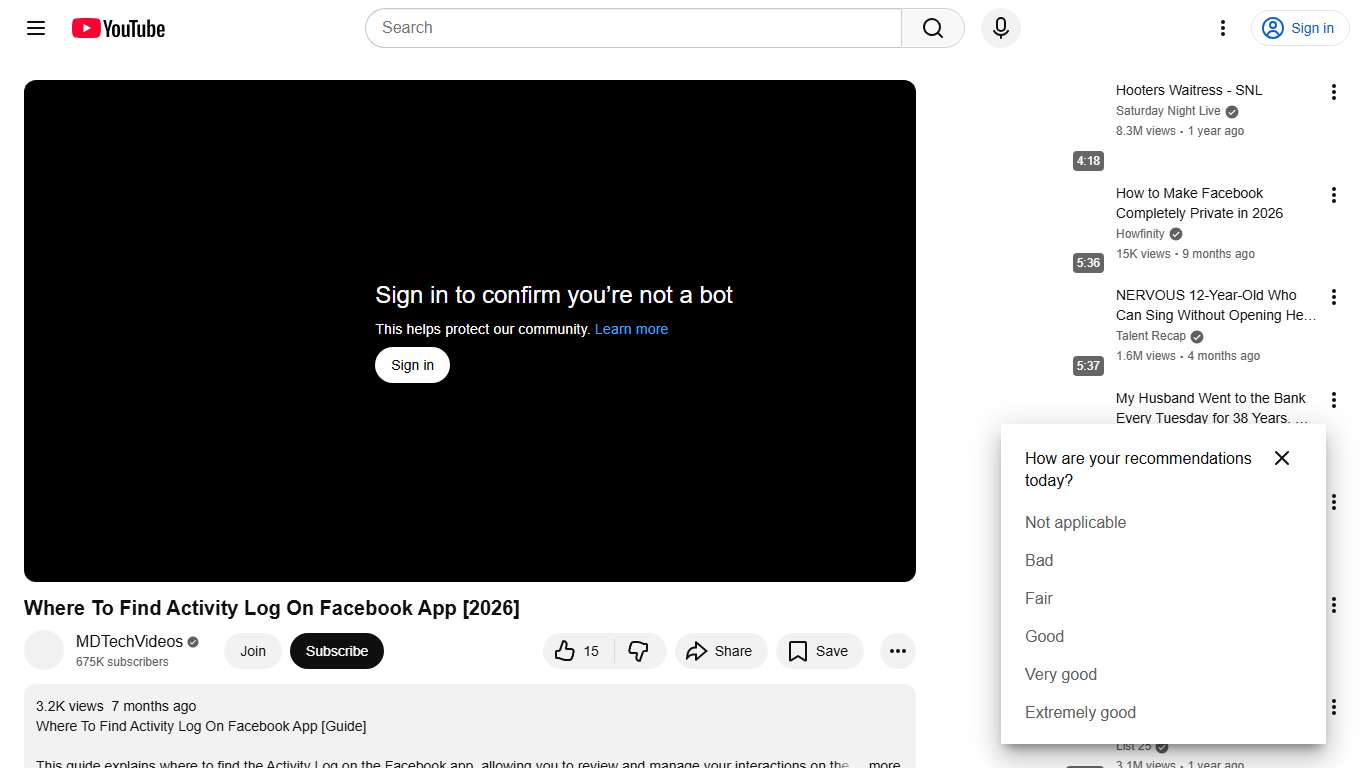Open the settings three-dot menu near Sign in

1222,28
